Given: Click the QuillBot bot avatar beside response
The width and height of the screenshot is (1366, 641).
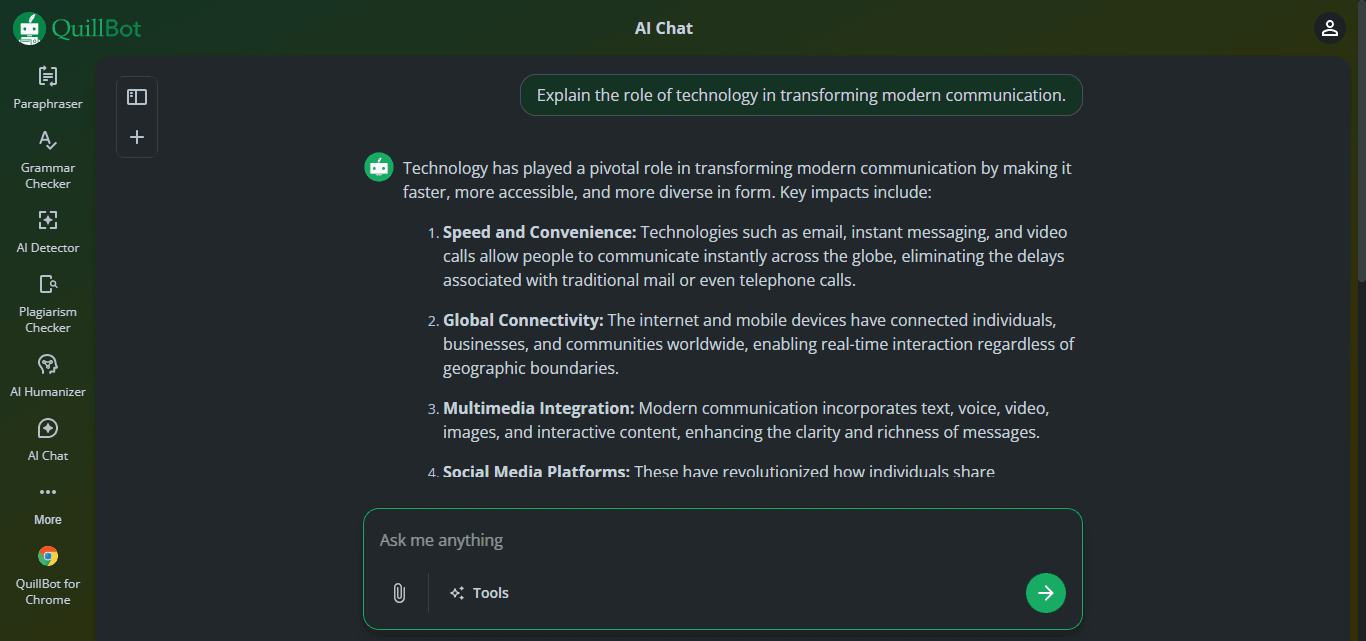Looking at the screenshot, I should [379, 168].
